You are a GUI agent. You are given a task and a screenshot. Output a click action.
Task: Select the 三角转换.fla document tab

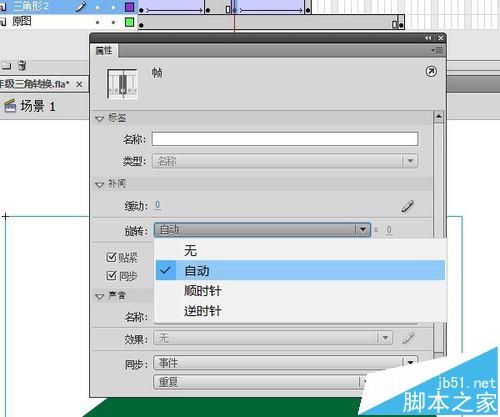coord(34,84)
